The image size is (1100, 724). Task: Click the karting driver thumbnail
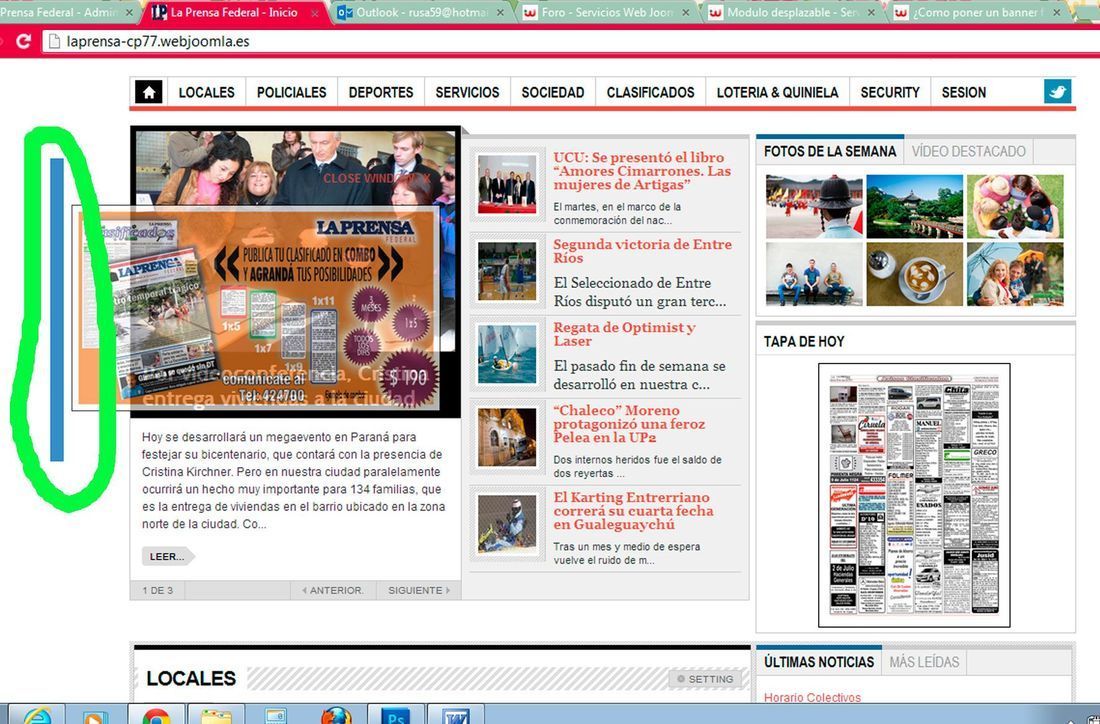pyautogui.click(x=507, y=523)
